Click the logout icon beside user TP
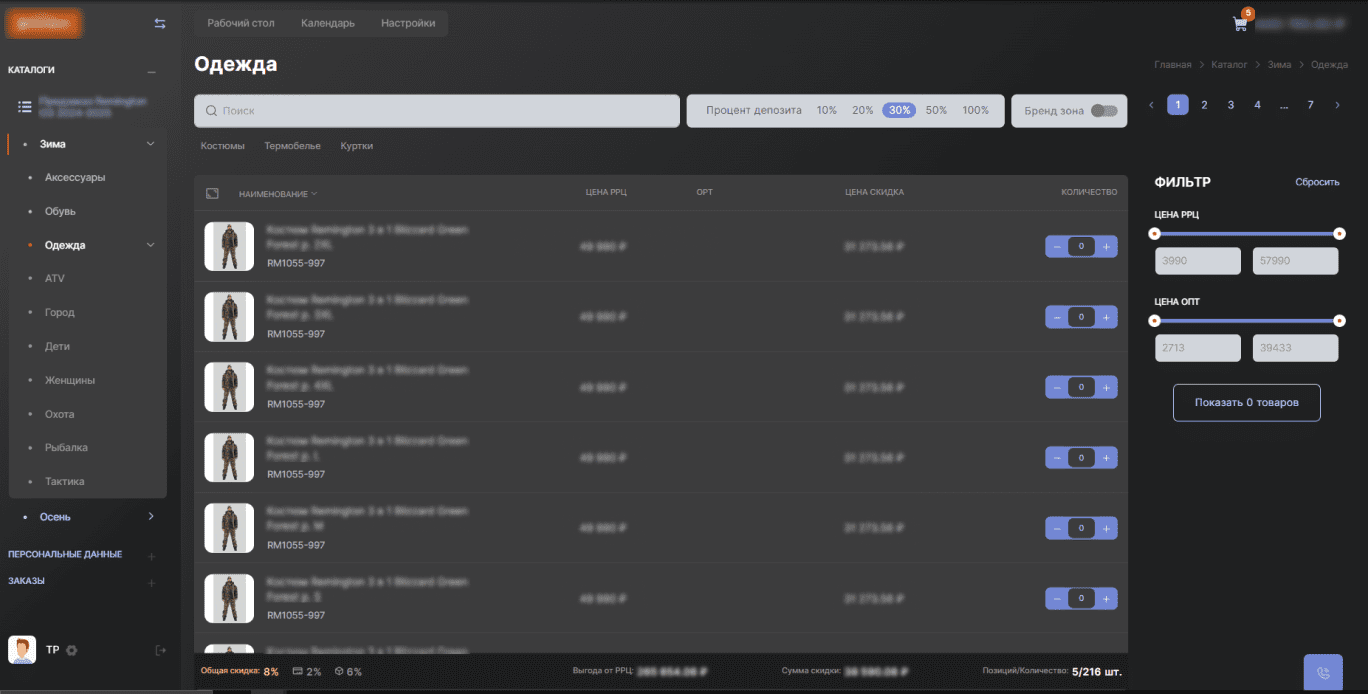 click(x=161, y=650)
